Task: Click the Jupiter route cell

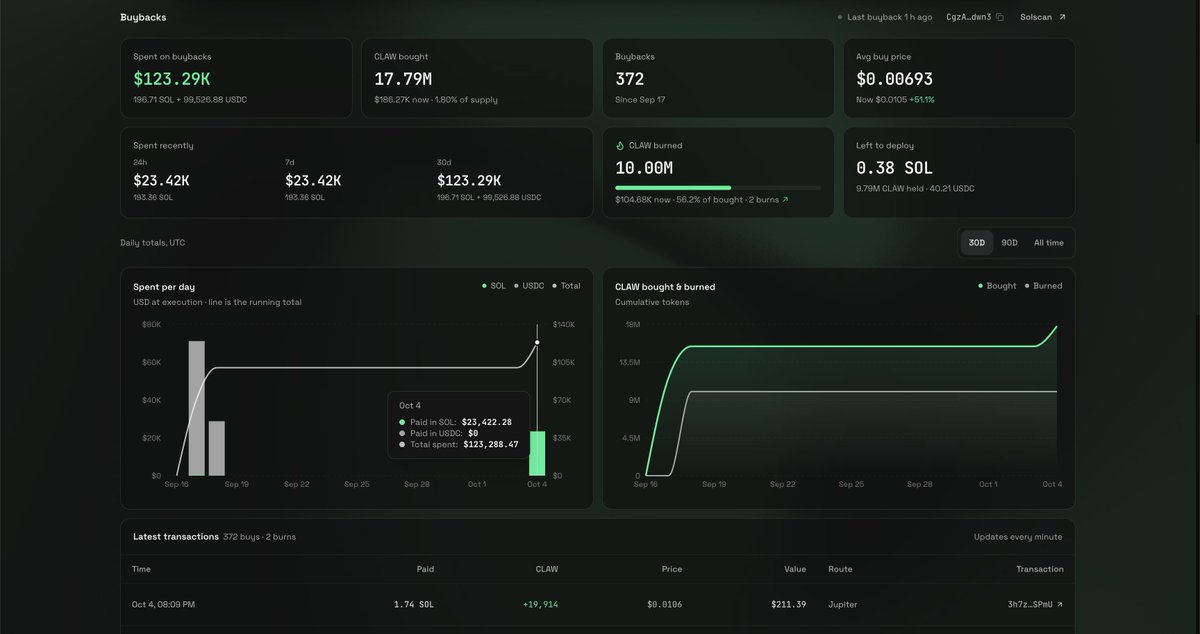Action: (843, 605)
